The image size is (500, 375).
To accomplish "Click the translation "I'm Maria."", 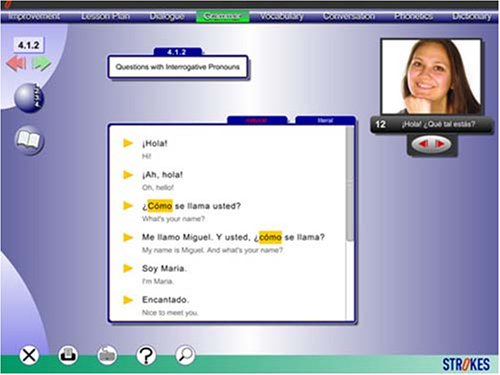I will point(158,281).
